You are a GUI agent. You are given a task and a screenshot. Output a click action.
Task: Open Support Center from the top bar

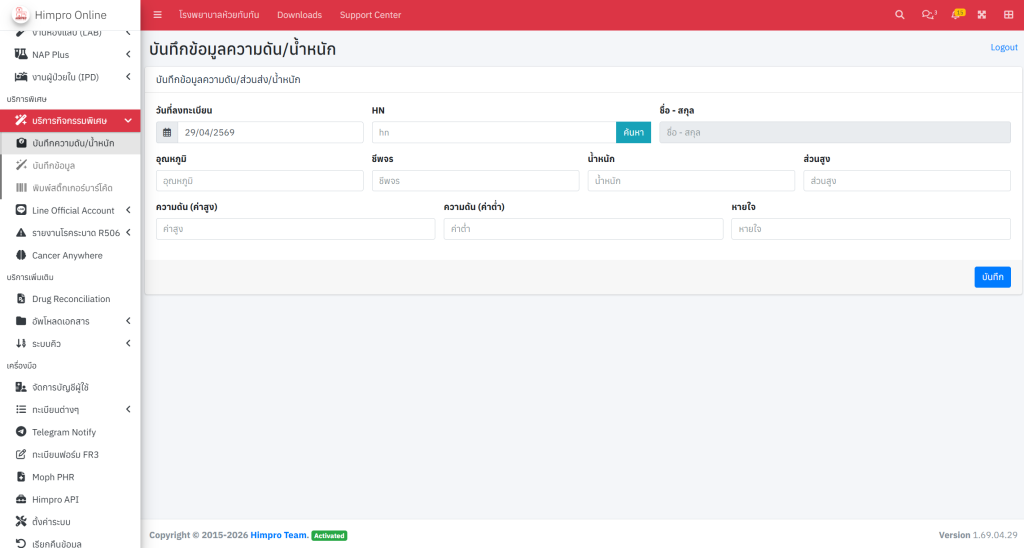pyautogui.click(x=370, y=15)
